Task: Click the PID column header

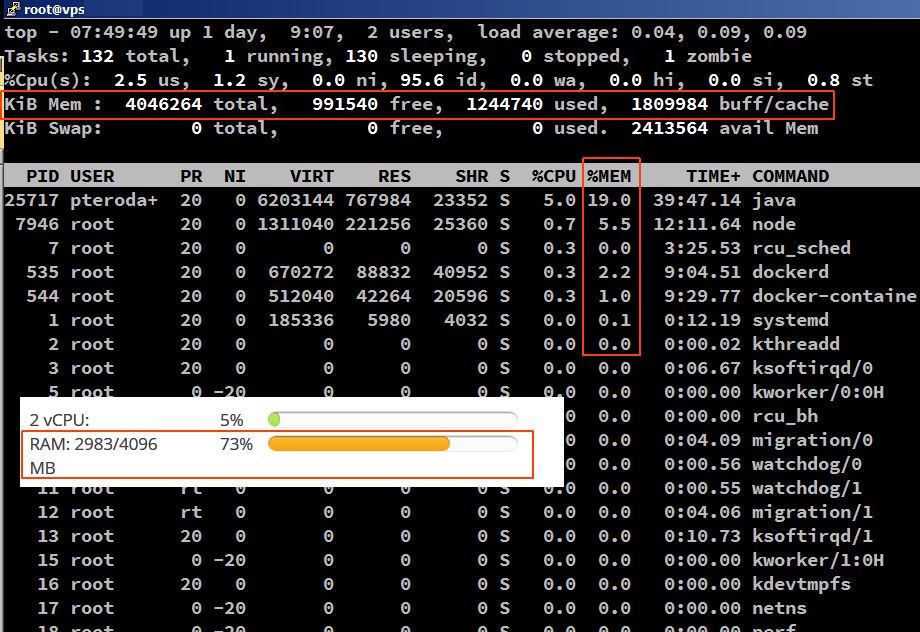Action: (42, 176)
